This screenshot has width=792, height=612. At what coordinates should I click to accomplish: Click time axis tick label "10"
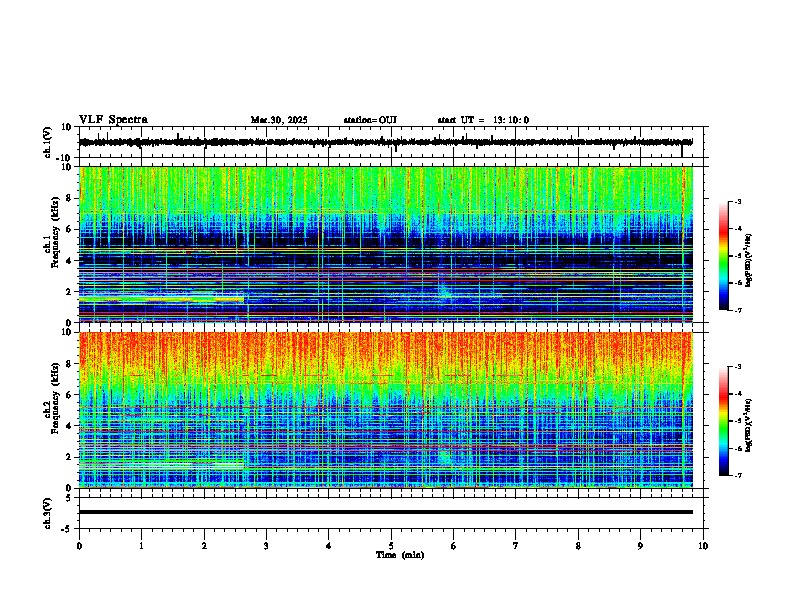(x=703, y=546)
